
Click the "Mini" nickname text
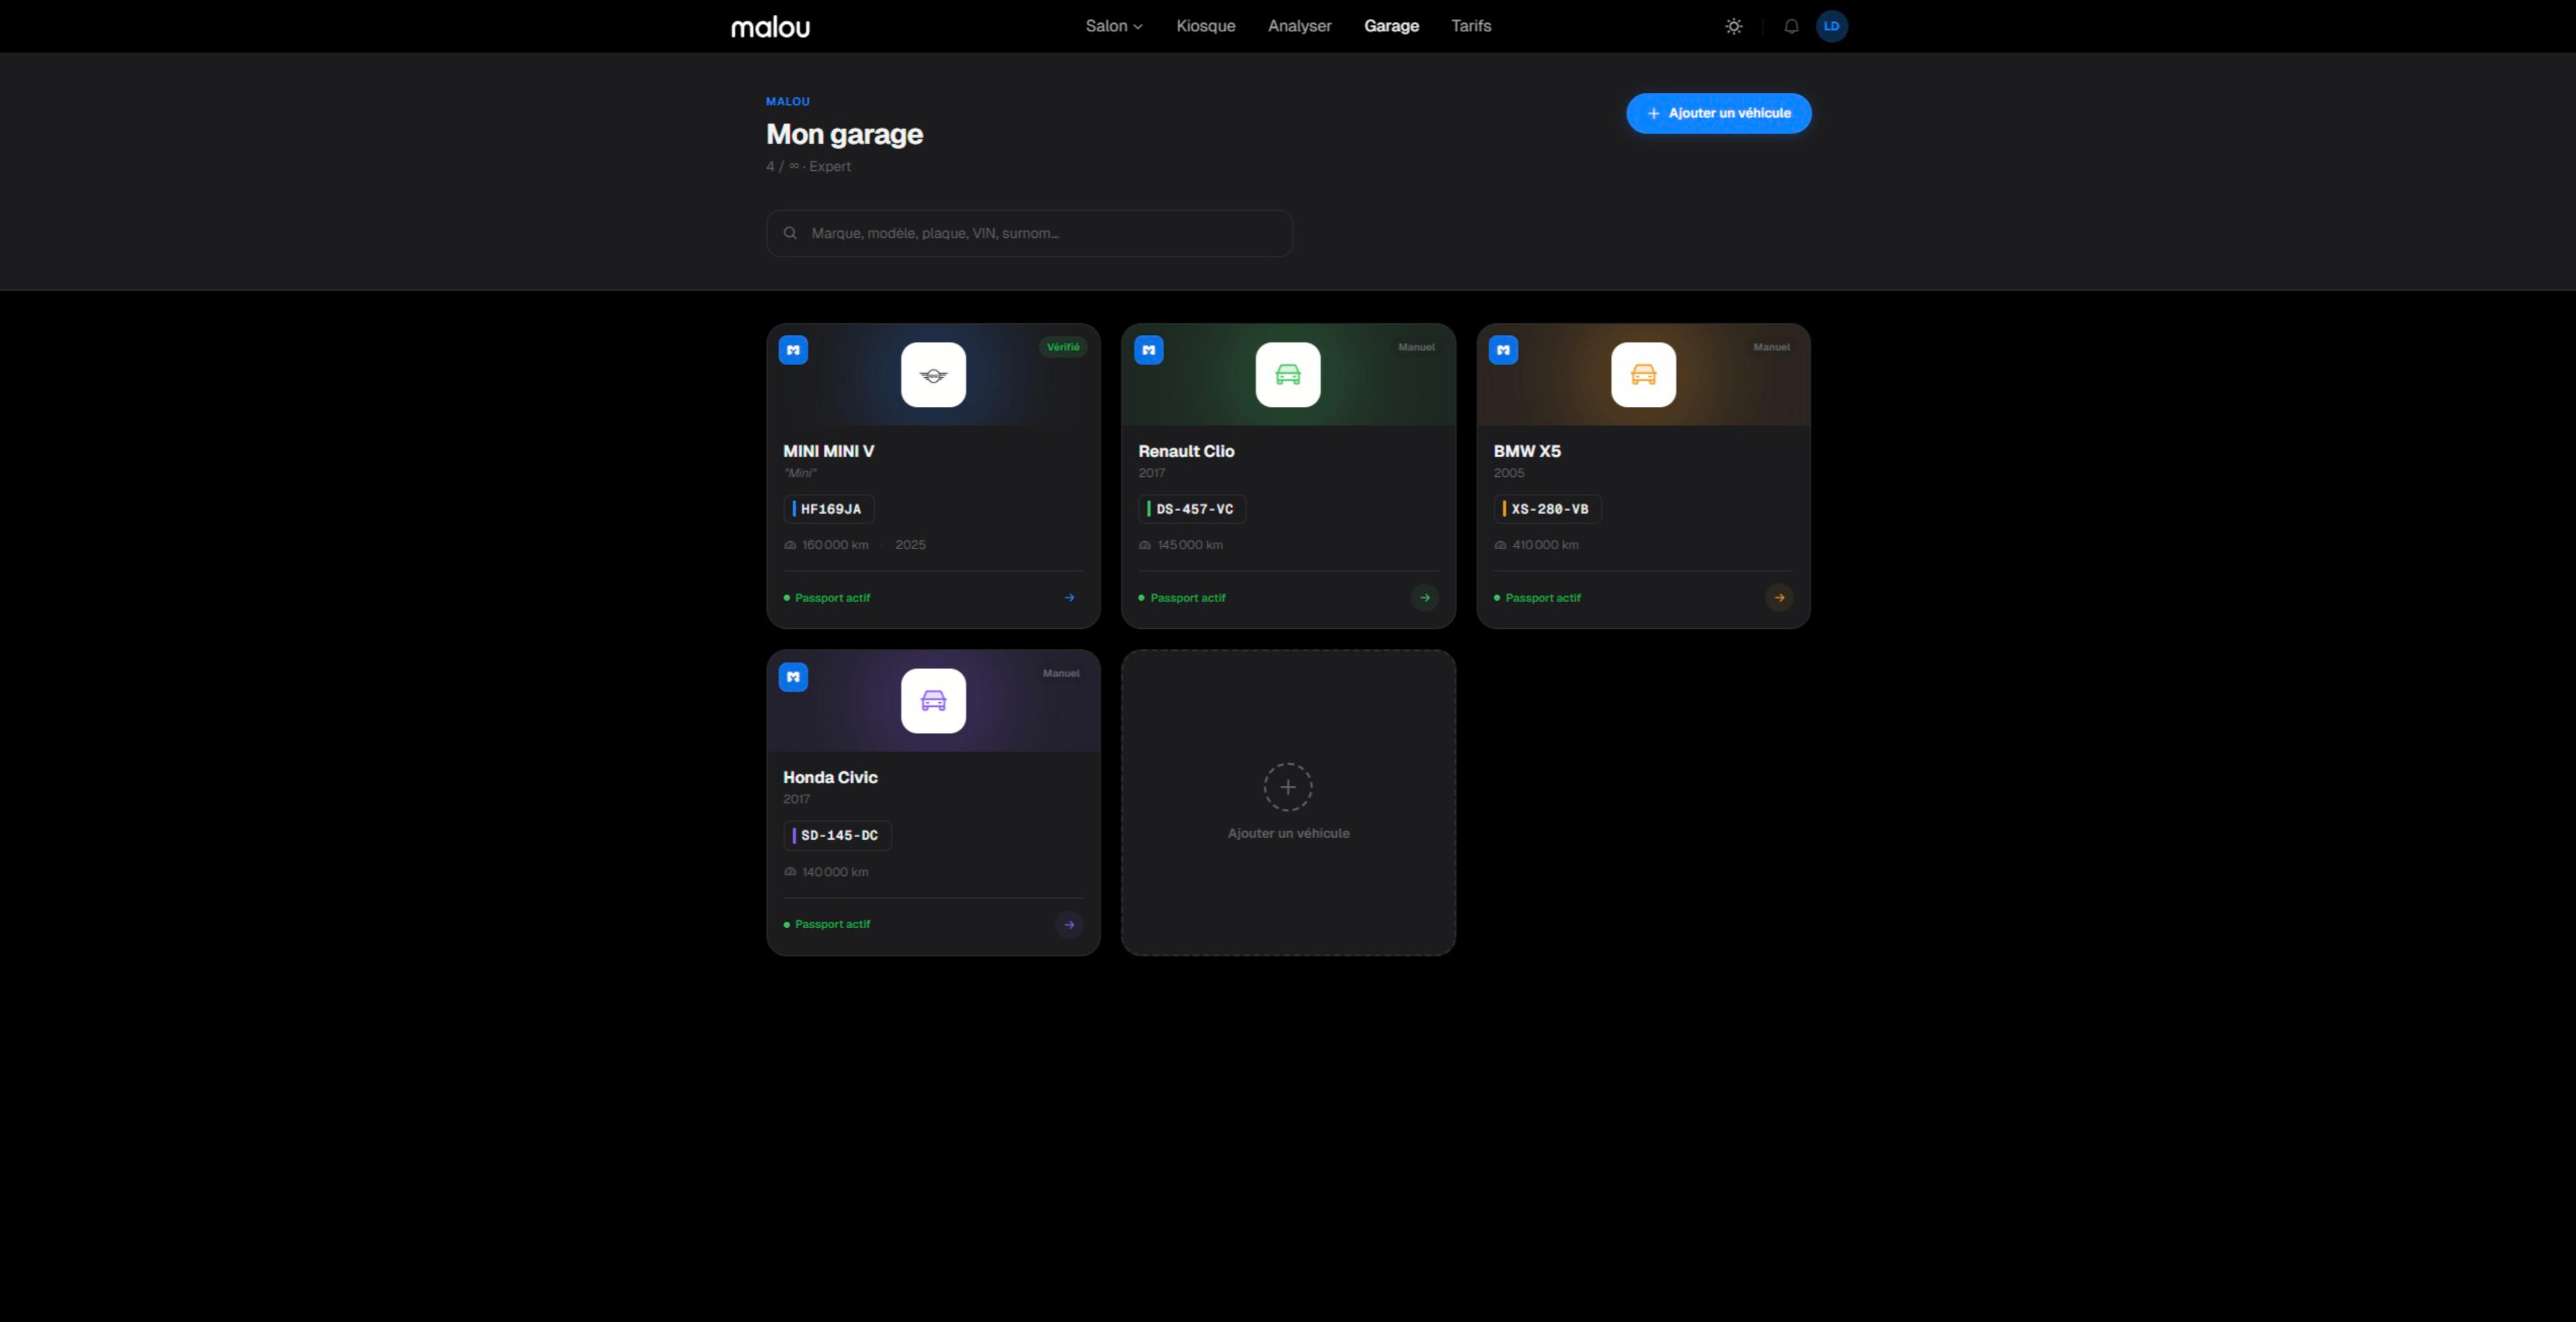tap(800, 473)
